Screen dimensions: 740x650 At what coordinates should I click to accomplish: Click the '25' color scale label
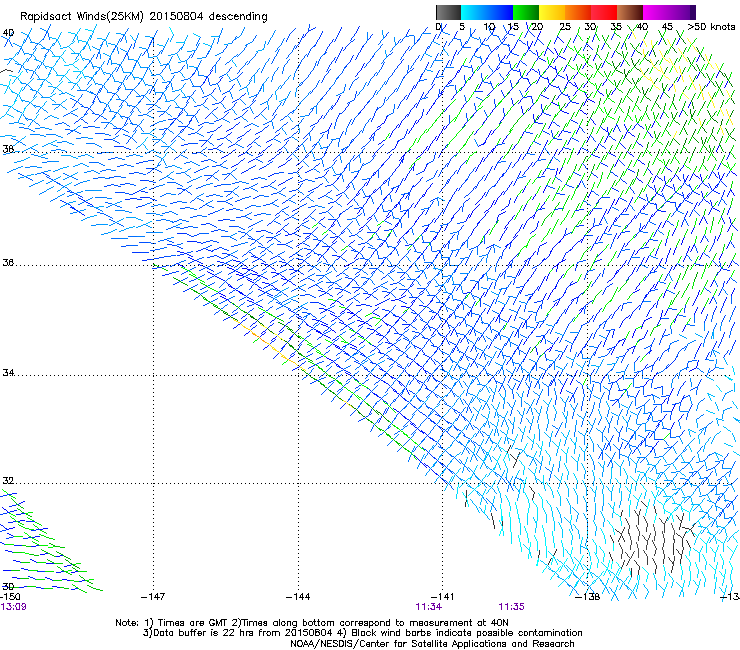(x=565, y=27)
